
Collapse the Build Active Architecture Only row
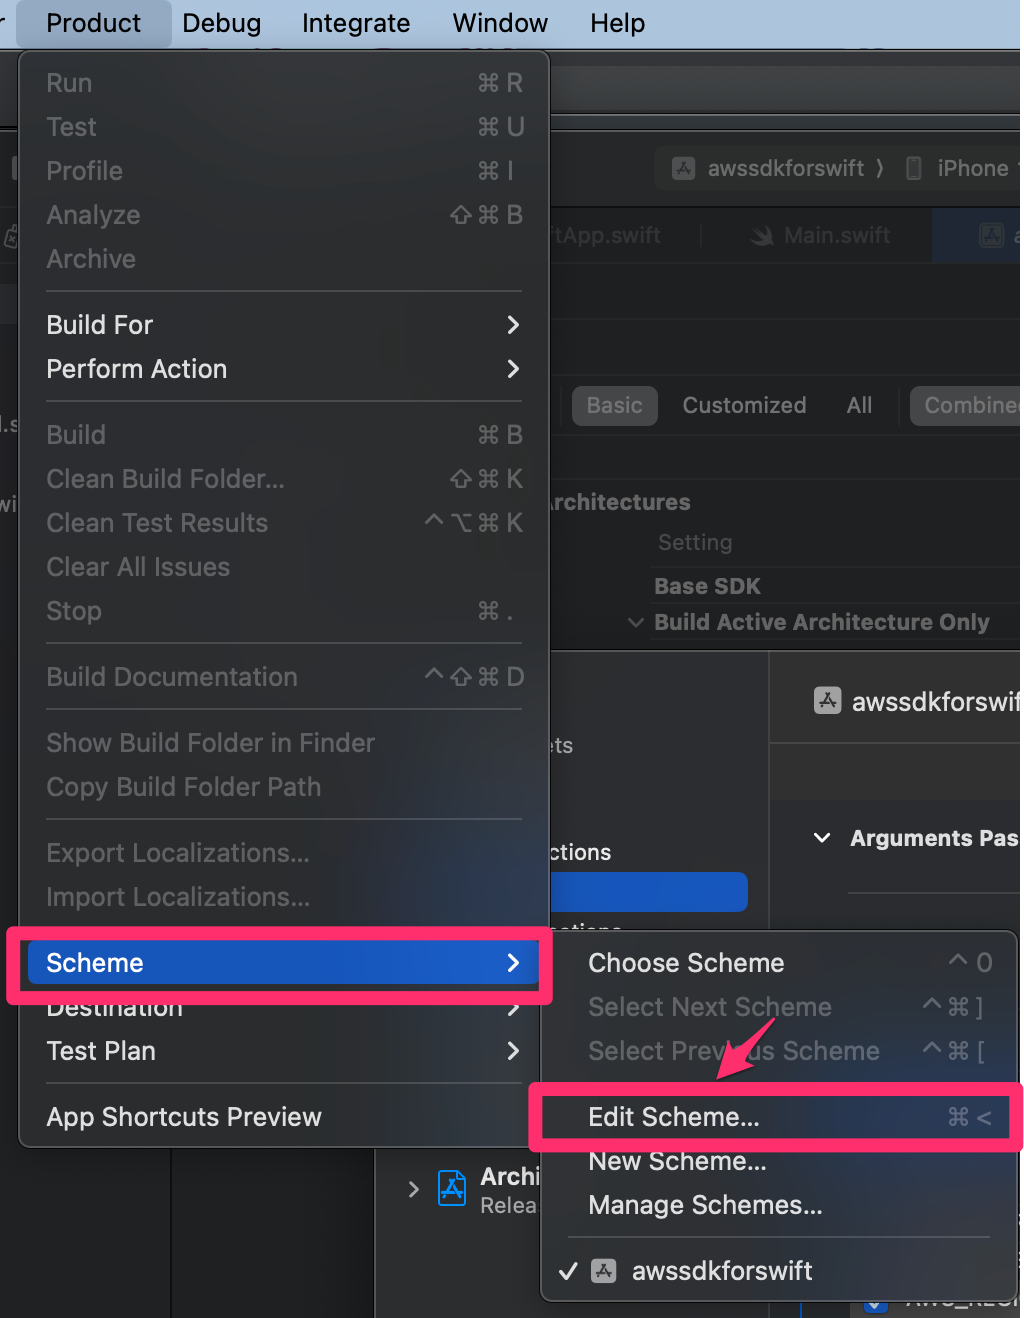pos(637,622)
